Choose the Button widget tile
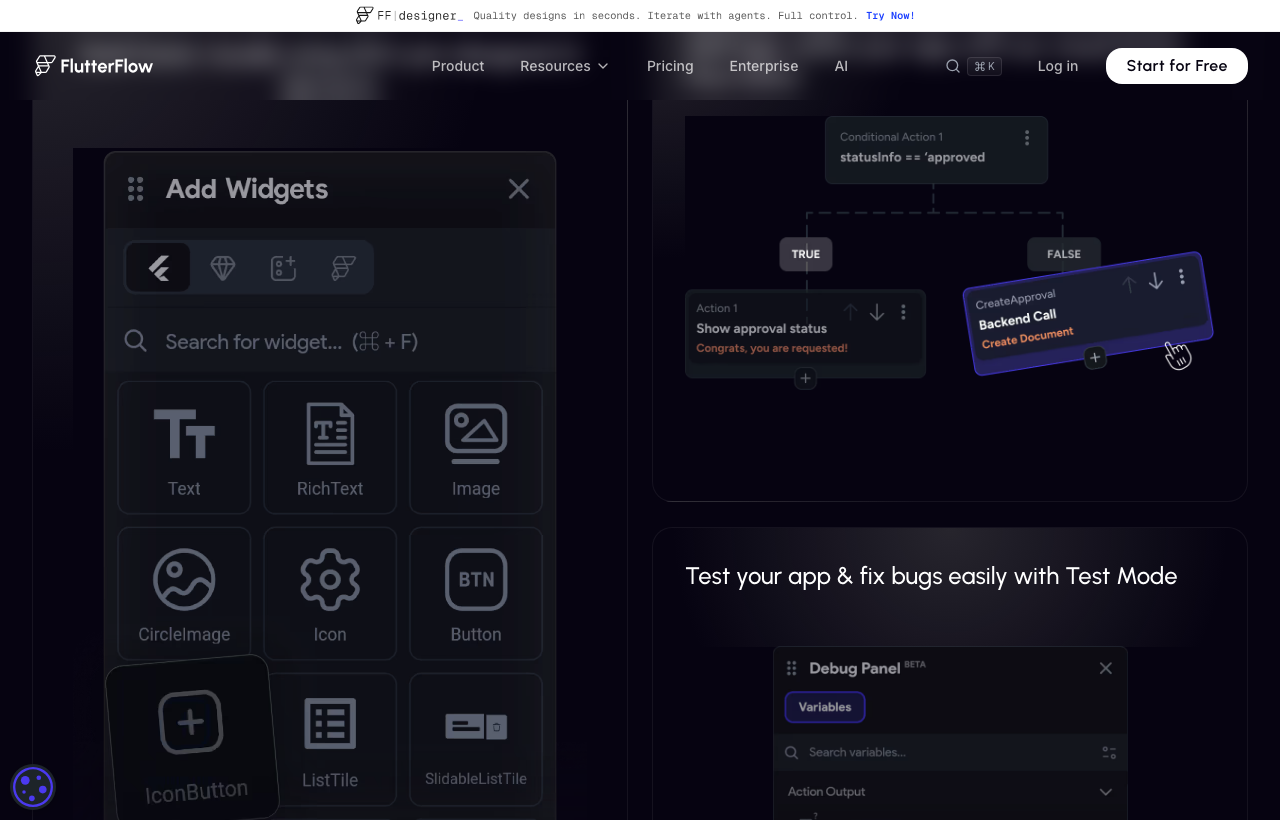The height and width of the screenshot is (820, 1280). click(476, 593)
